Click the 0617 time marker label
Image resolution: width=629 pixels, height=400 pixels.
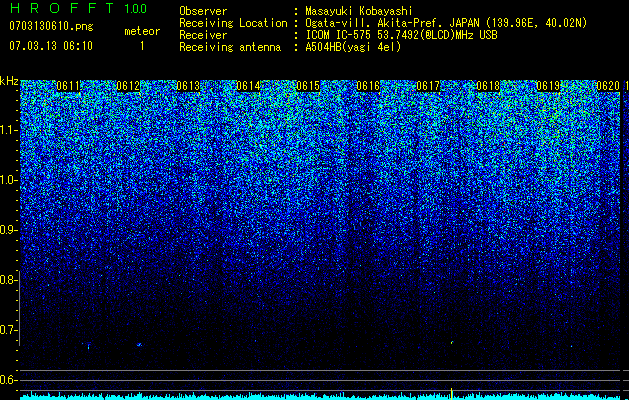pyautogui.click(x=428, y=86)
